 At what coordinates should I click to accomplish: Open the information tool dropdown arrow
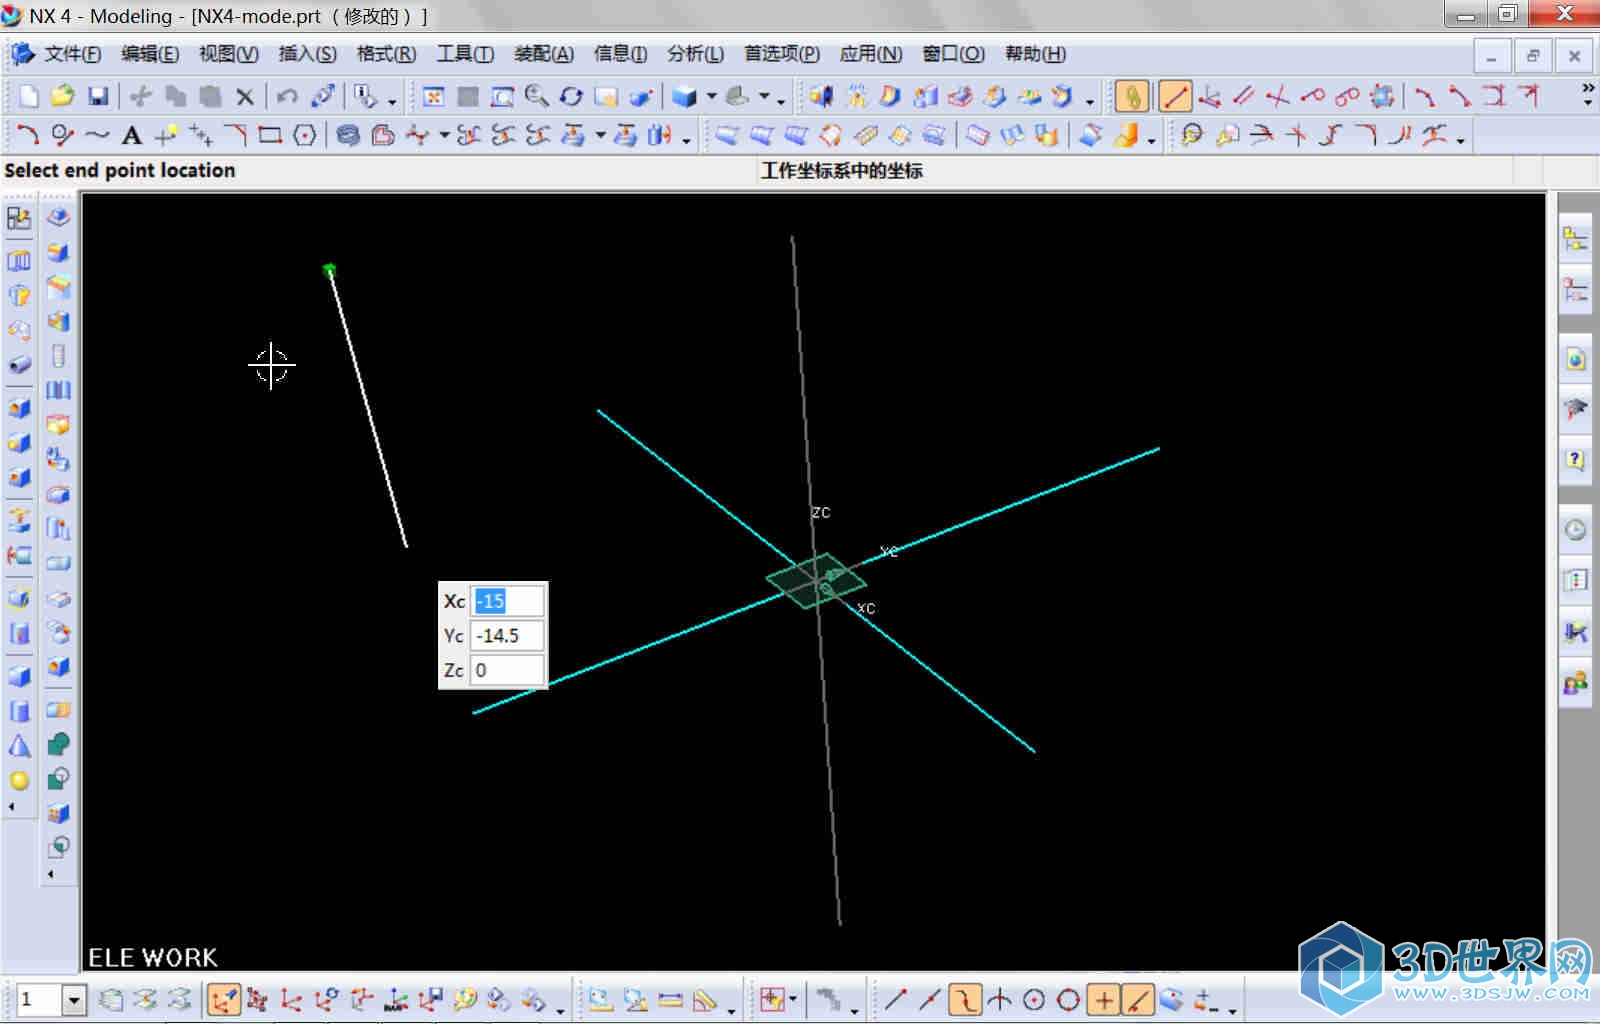point(392,100)
